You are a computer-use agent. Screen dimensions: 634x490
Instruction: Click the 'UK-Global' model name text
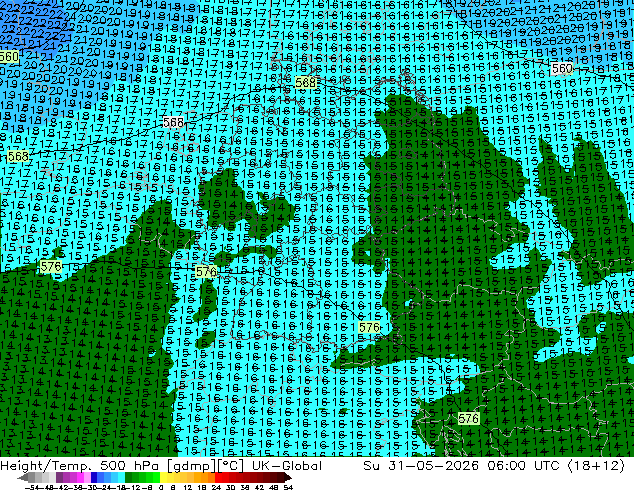287,466
